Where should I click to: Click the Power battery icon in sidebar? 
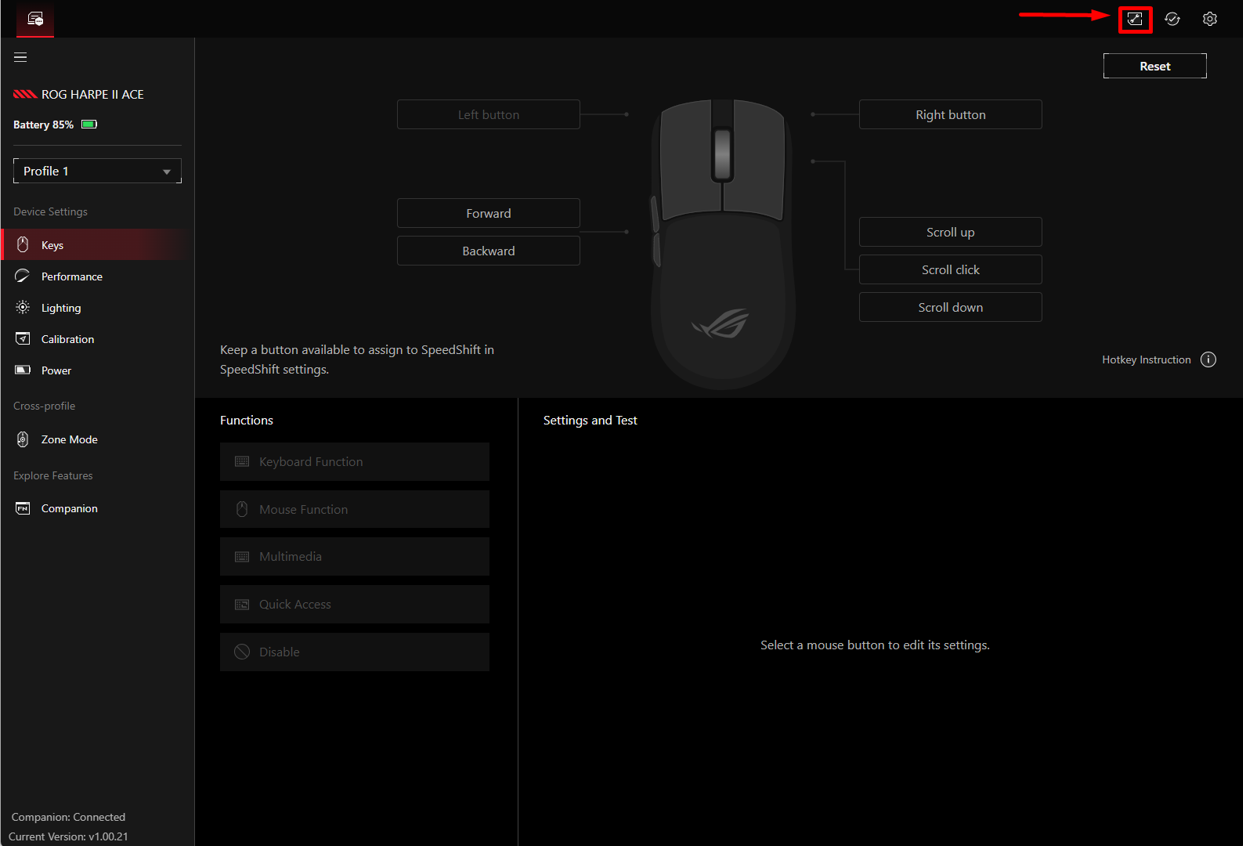pos(22,370)
